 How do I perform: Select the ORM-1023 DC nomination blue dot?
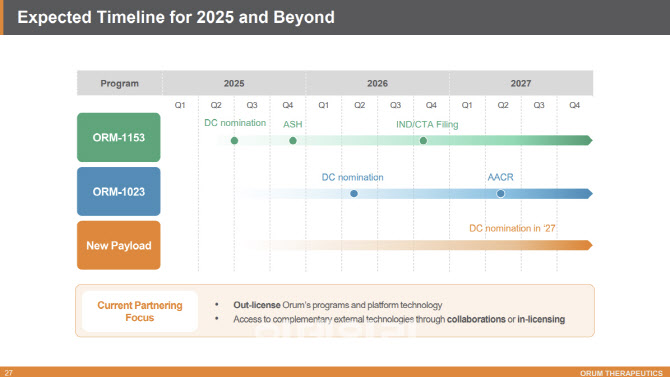(354, 194)
